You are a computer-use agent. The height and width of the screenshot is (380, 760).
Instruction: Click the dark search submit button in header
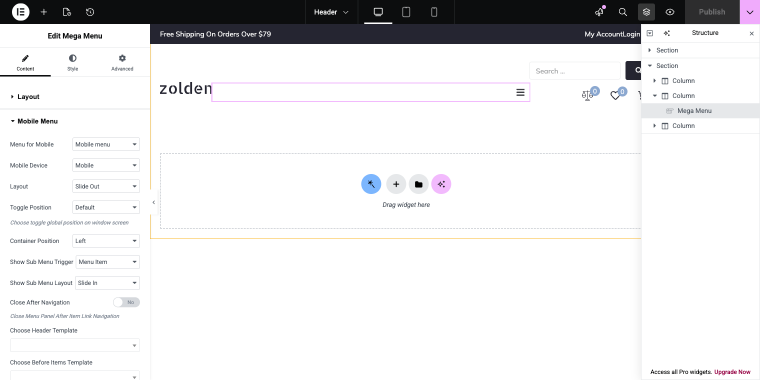pyautogui.click(x=633, y=71)
